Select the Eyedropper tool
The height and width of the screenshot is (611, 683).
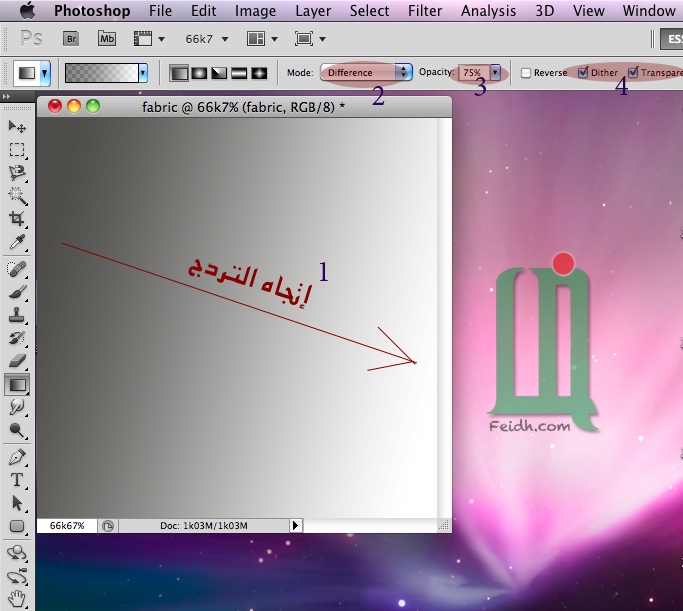(x=17, y=242)
